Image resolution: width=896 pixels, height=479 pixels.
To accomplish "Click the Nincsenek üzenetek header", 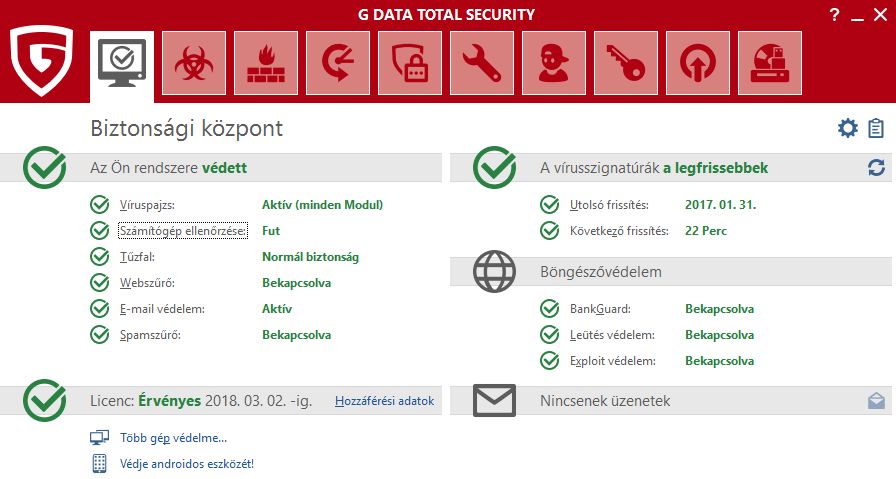I will click(x=605, y=401).
